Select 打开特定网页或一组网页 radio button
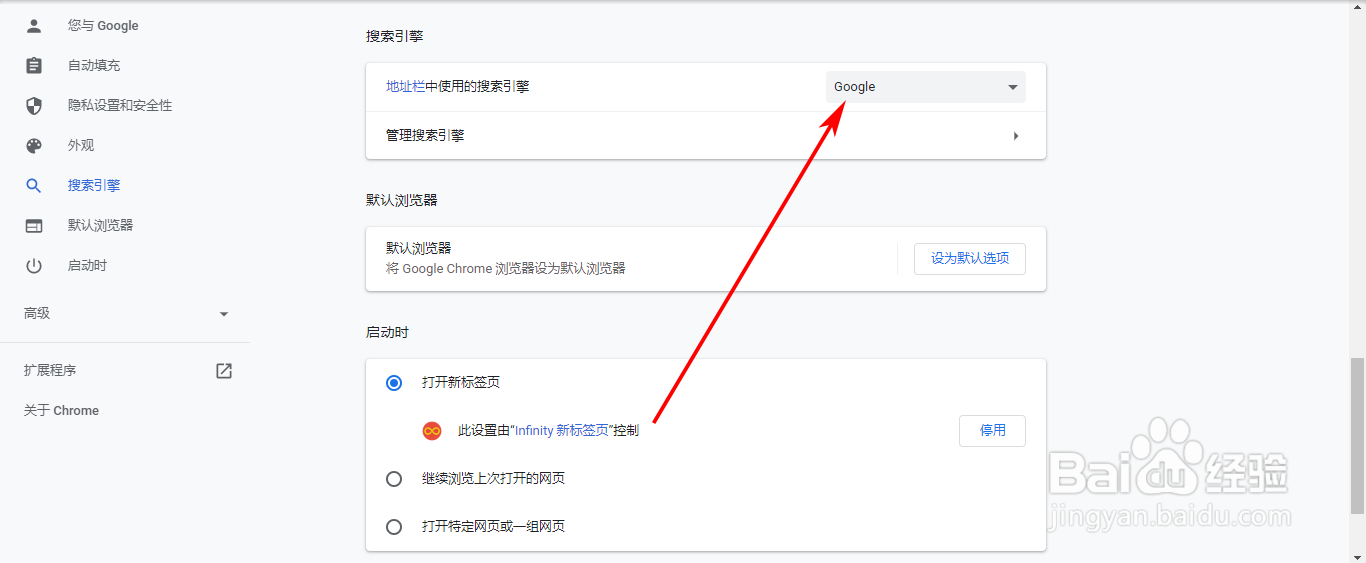 [394, 527]
